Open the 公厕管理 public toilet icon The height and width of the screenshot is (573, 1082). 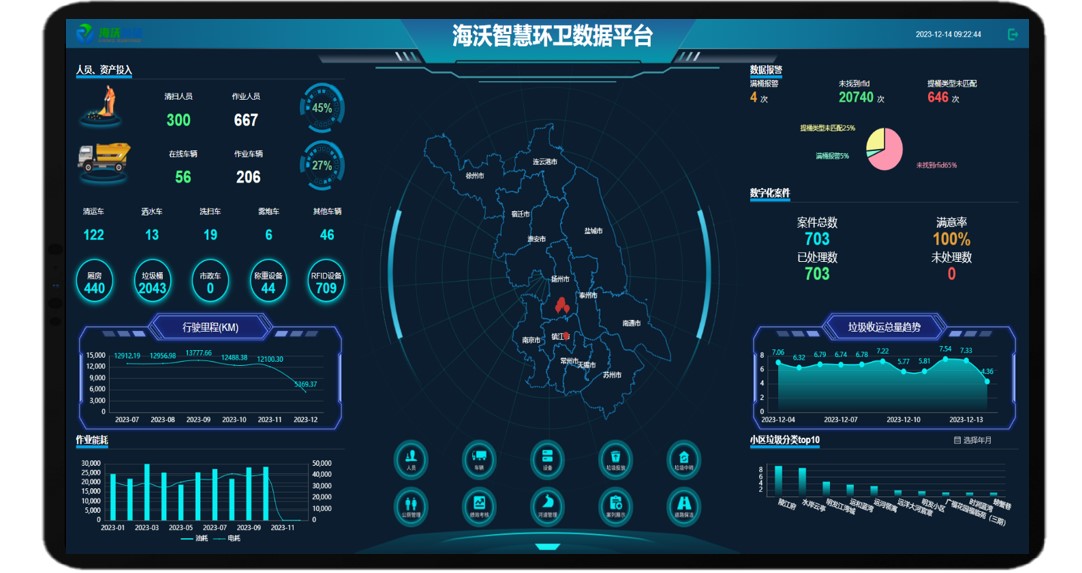(411, 506)
